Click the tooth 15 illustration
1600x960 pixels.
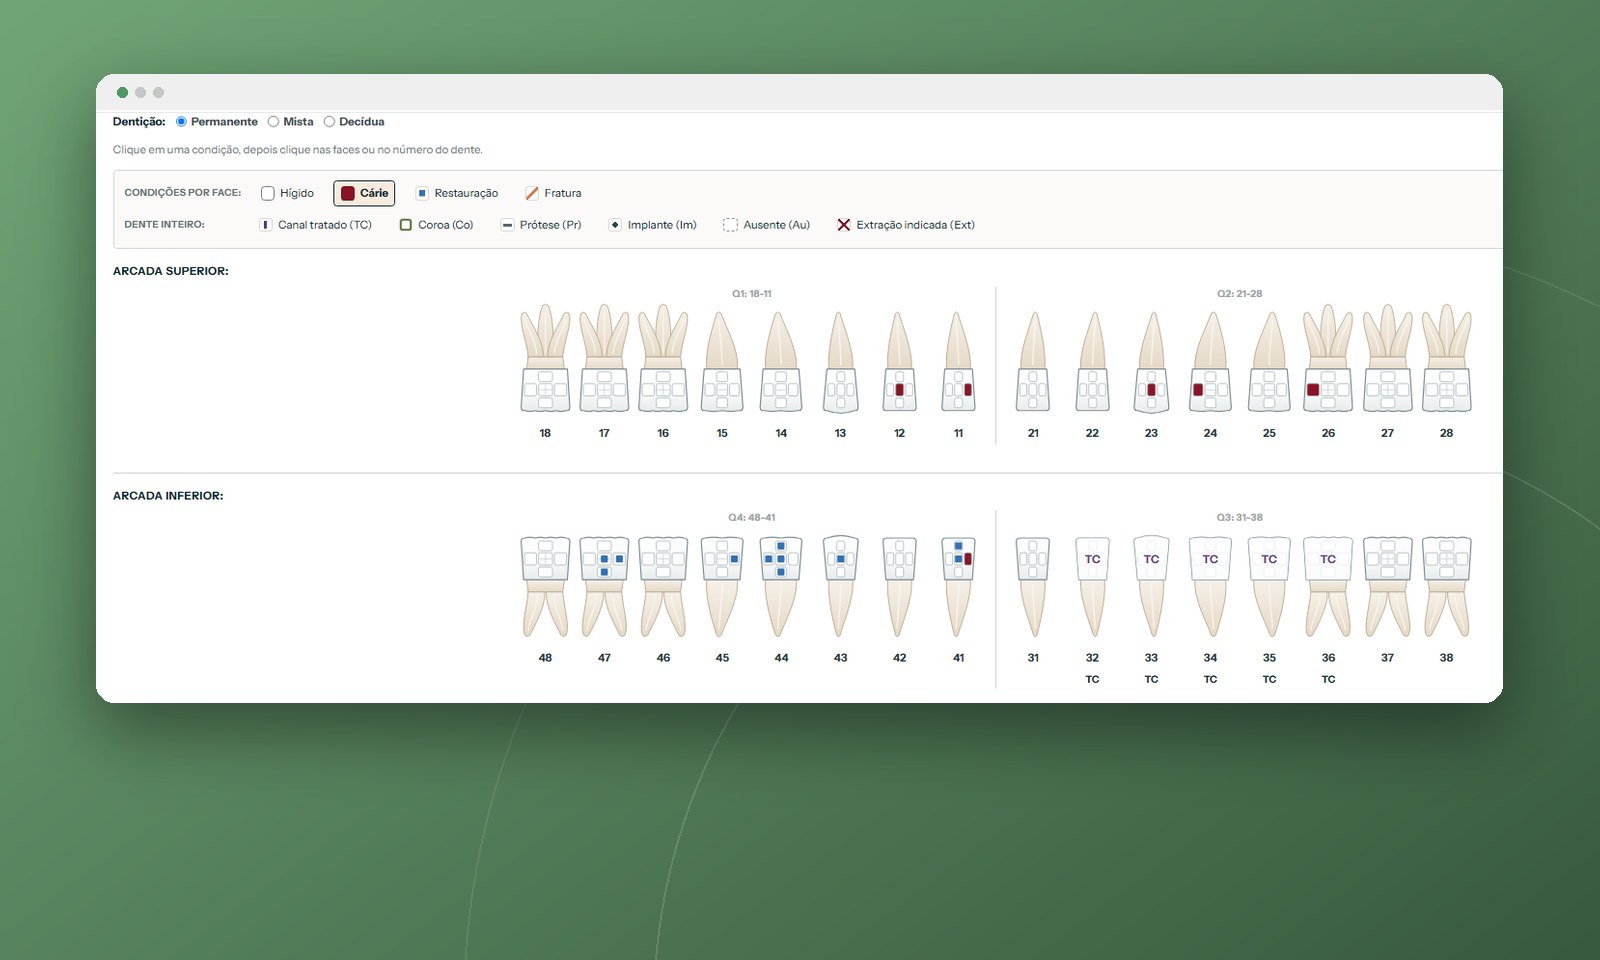click(722, 361)
